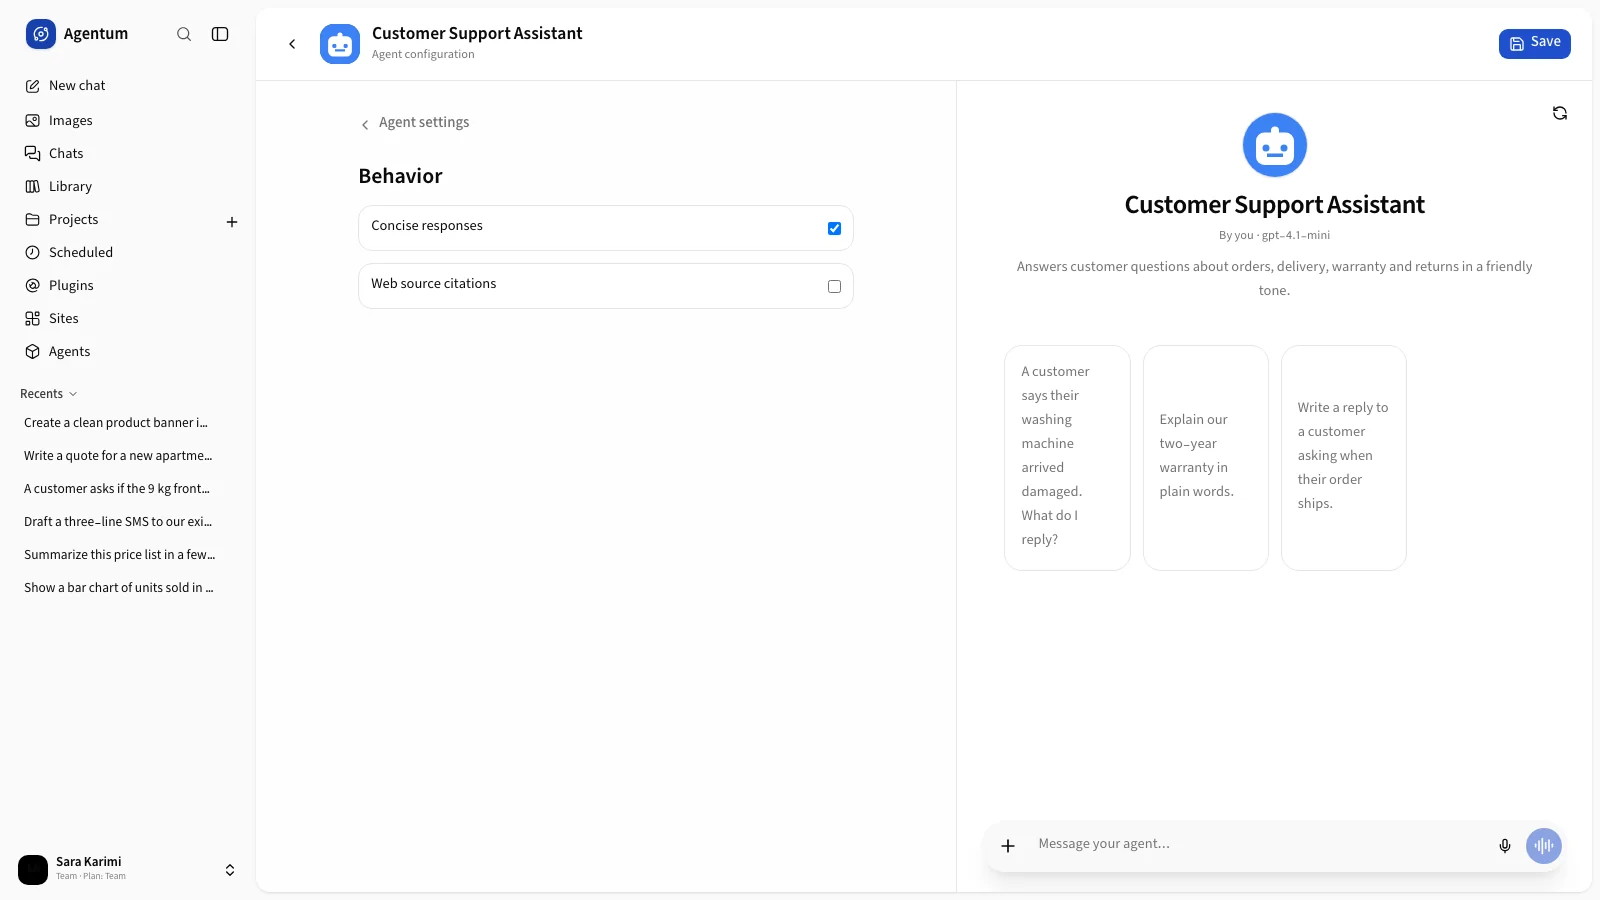Screen dimensions: 1600x900
Task: Save the agent configuration
Action: tap(1534, 43)
